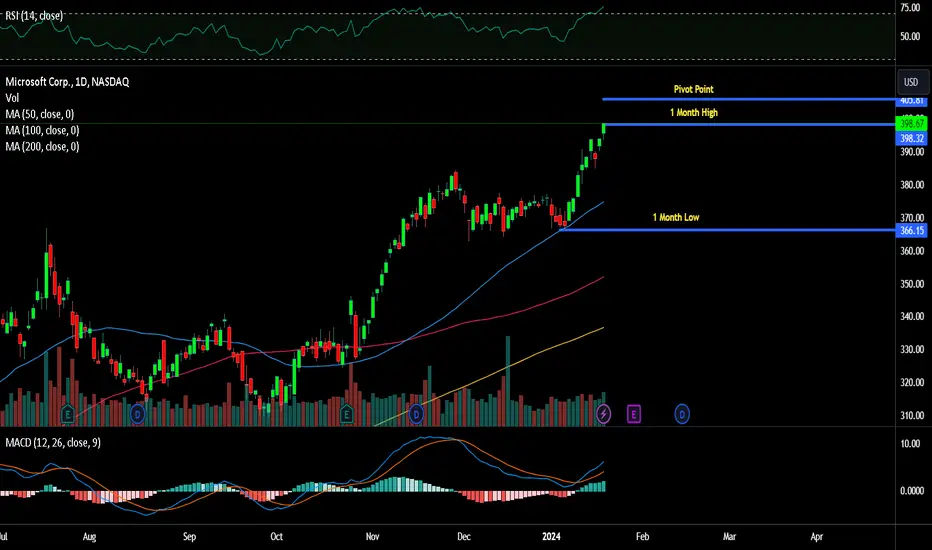Click the 1 Month Low label
Viewport: 932px width, 550px height.
676,217
